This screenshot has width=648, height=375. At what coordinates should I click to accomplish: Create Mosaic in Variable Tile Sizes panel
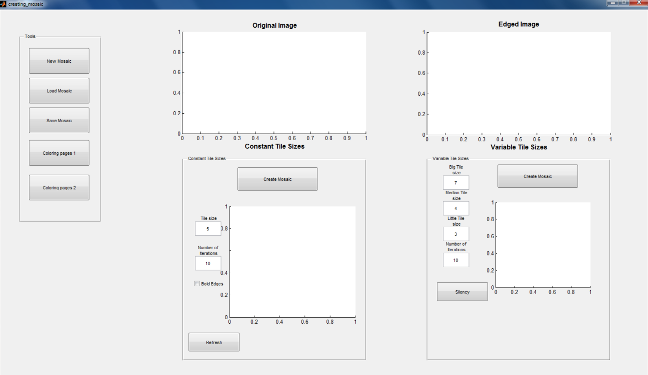[537, 176]
